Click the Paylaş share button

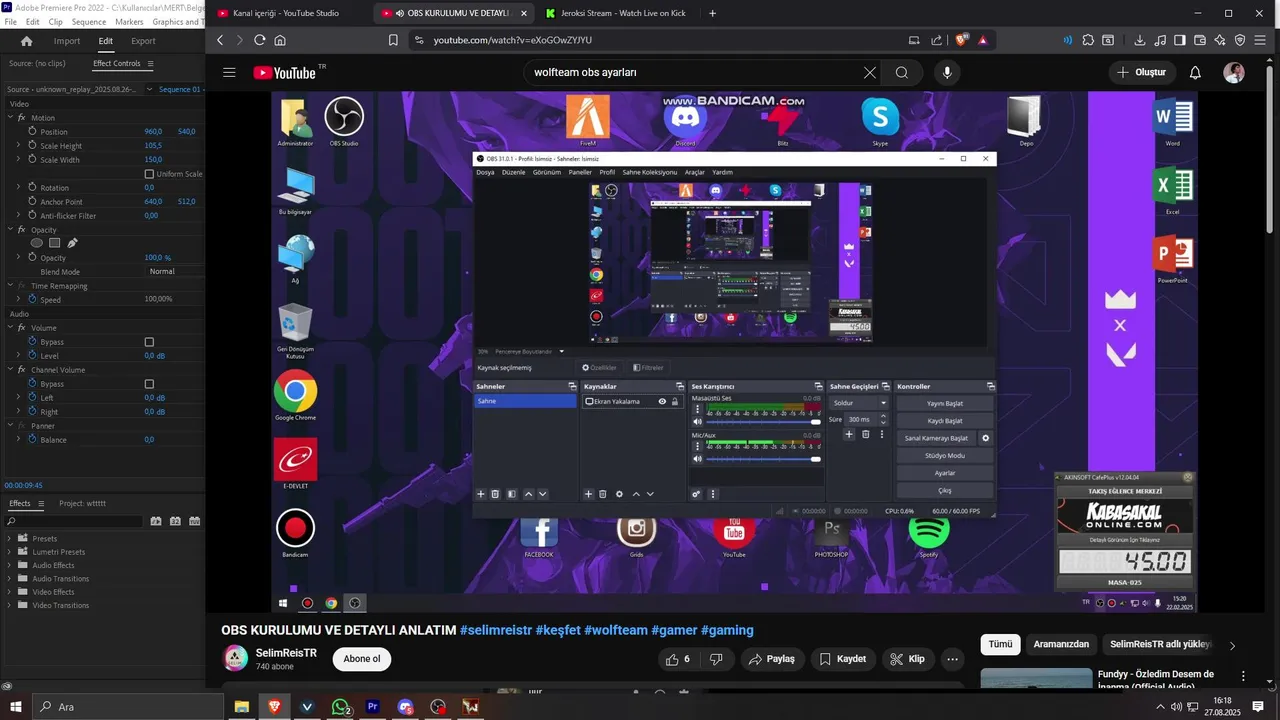tap(771, 659)
